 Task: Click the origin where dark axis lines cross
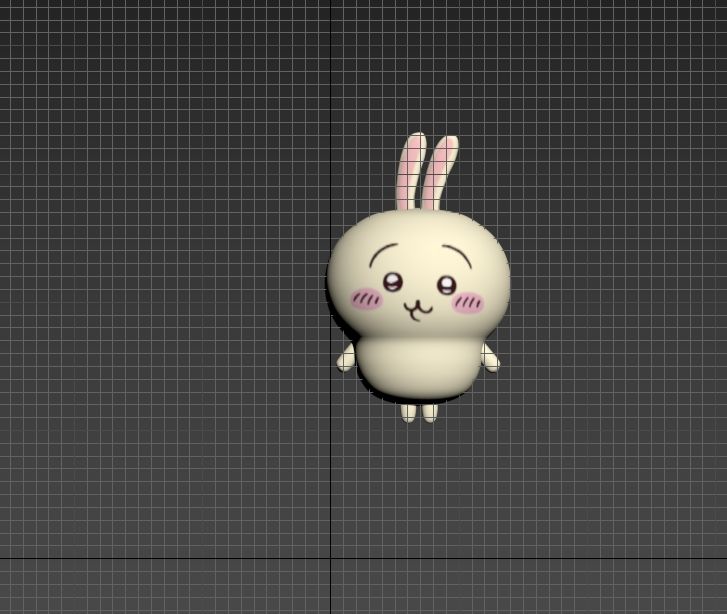[x=332, y=558]
